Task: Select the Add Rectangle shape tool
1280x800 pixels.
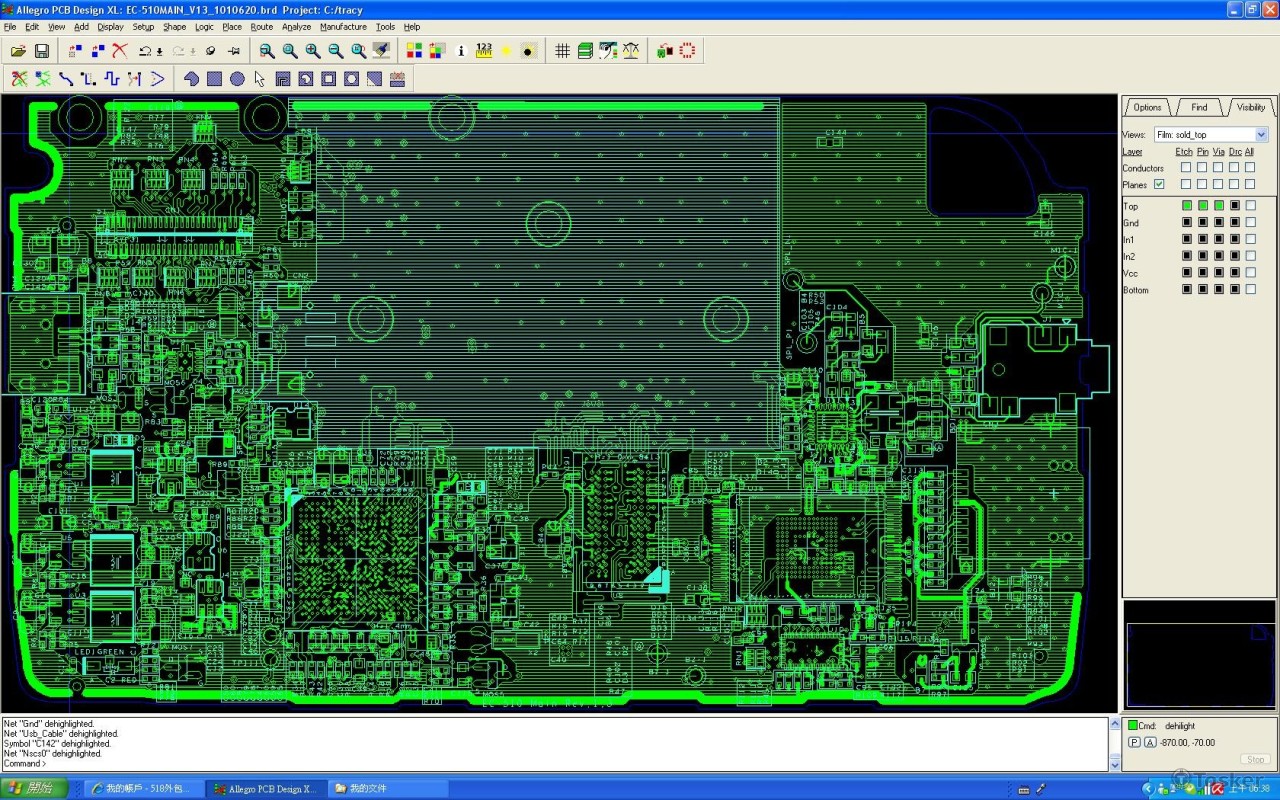Action: coord(214,79)
